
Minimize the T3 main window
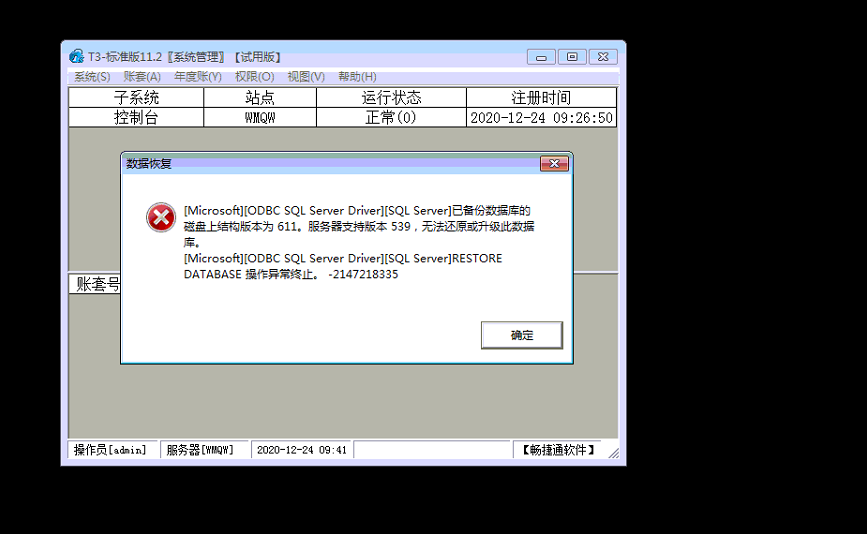click(x=541, y=57)
